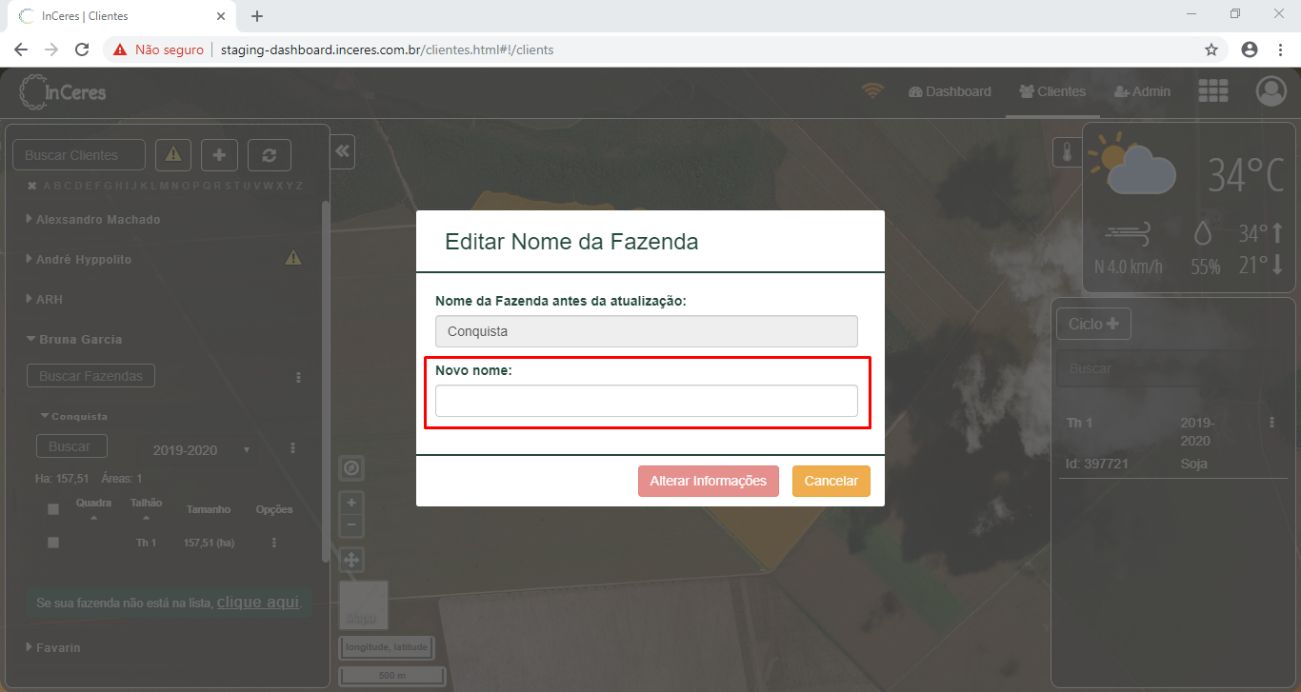Open the kebab menu beside the 2019-2020 selector
This screenshot has width=1301, height=692.
click(293, 448)
